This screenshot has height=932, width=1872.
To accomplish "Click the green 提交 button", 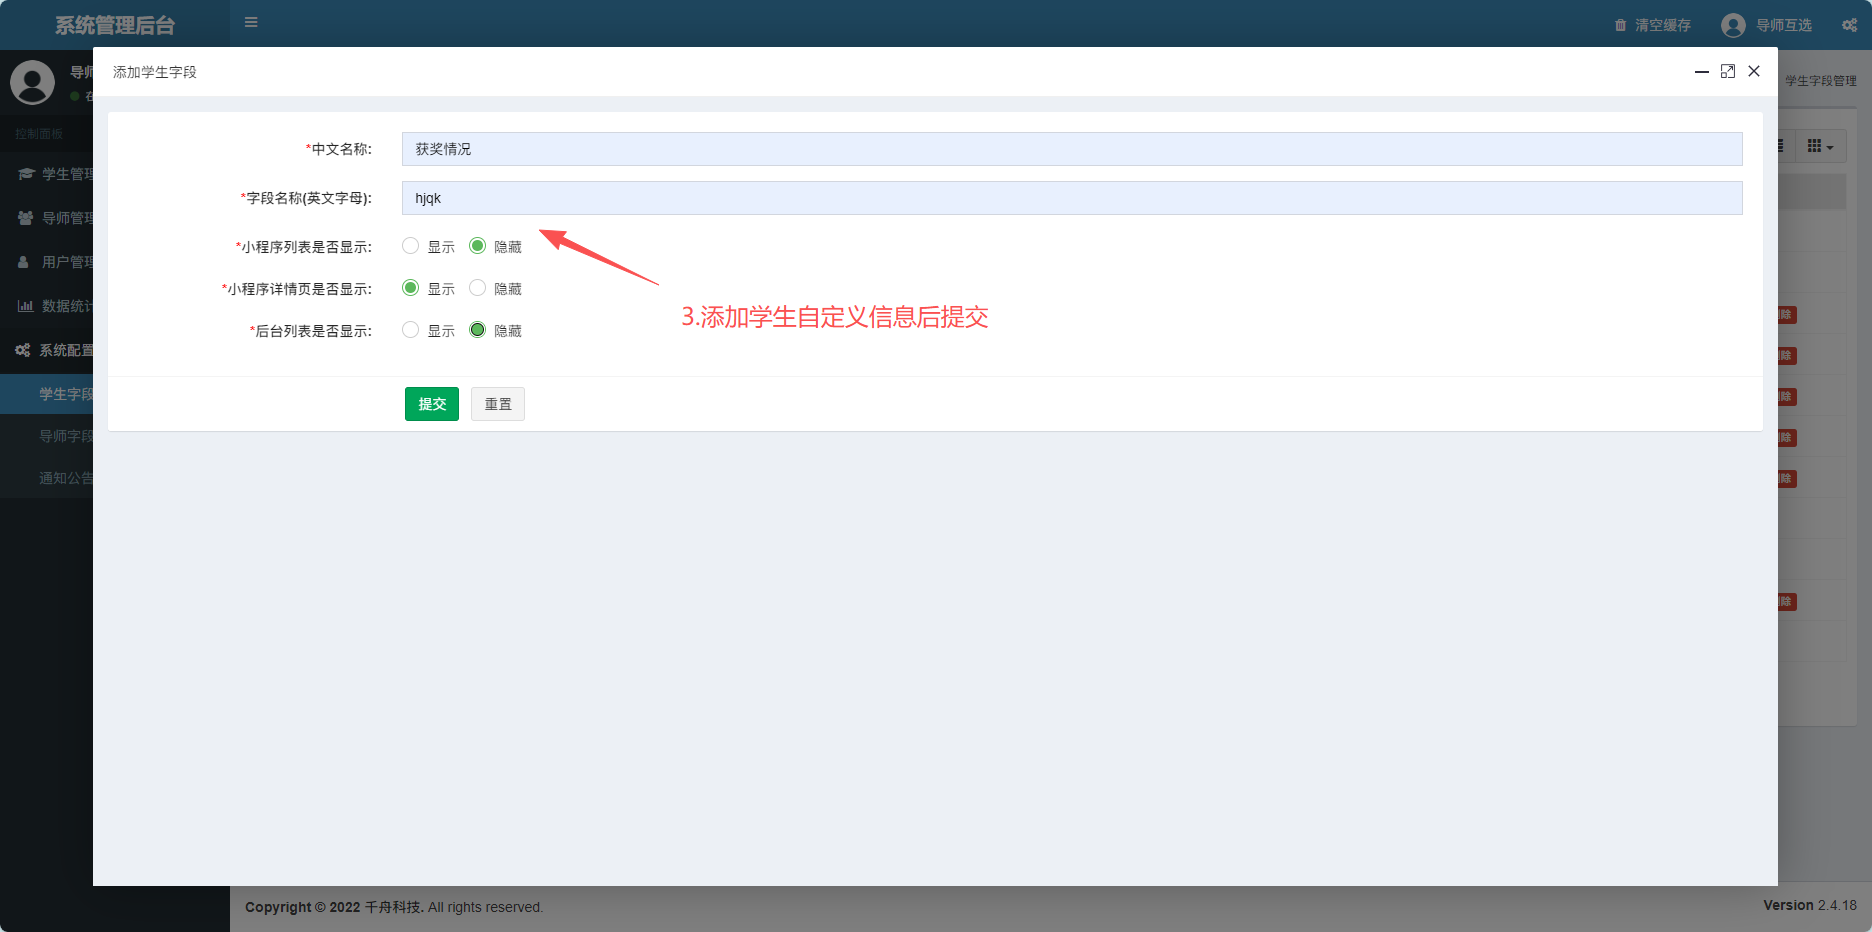I will pyautogui.click(x=431, y=404).
